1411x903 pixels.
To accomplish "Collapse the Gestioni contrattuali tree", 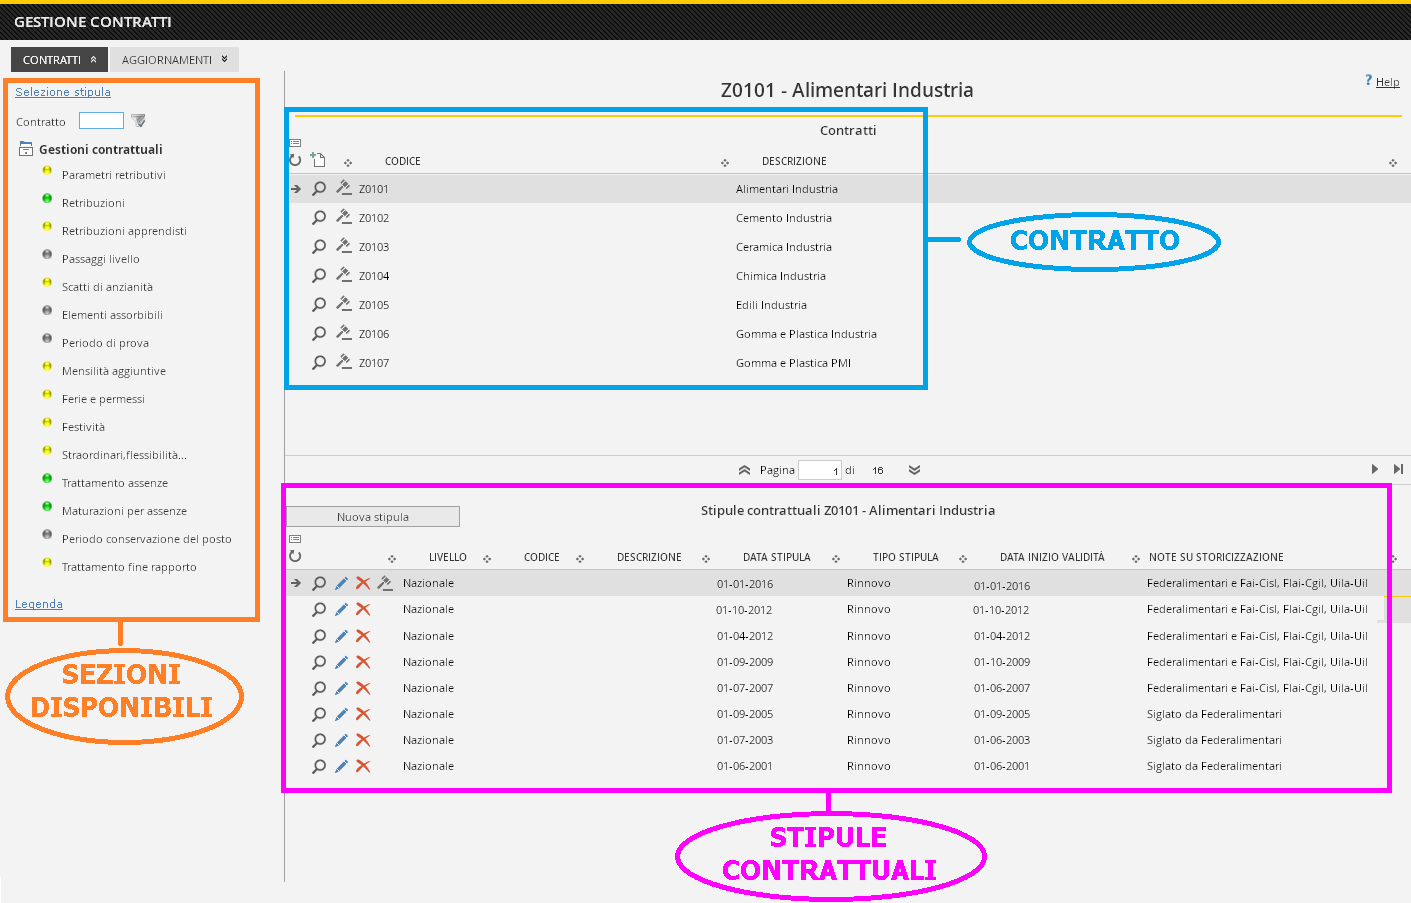I will [x=26, y=149].
